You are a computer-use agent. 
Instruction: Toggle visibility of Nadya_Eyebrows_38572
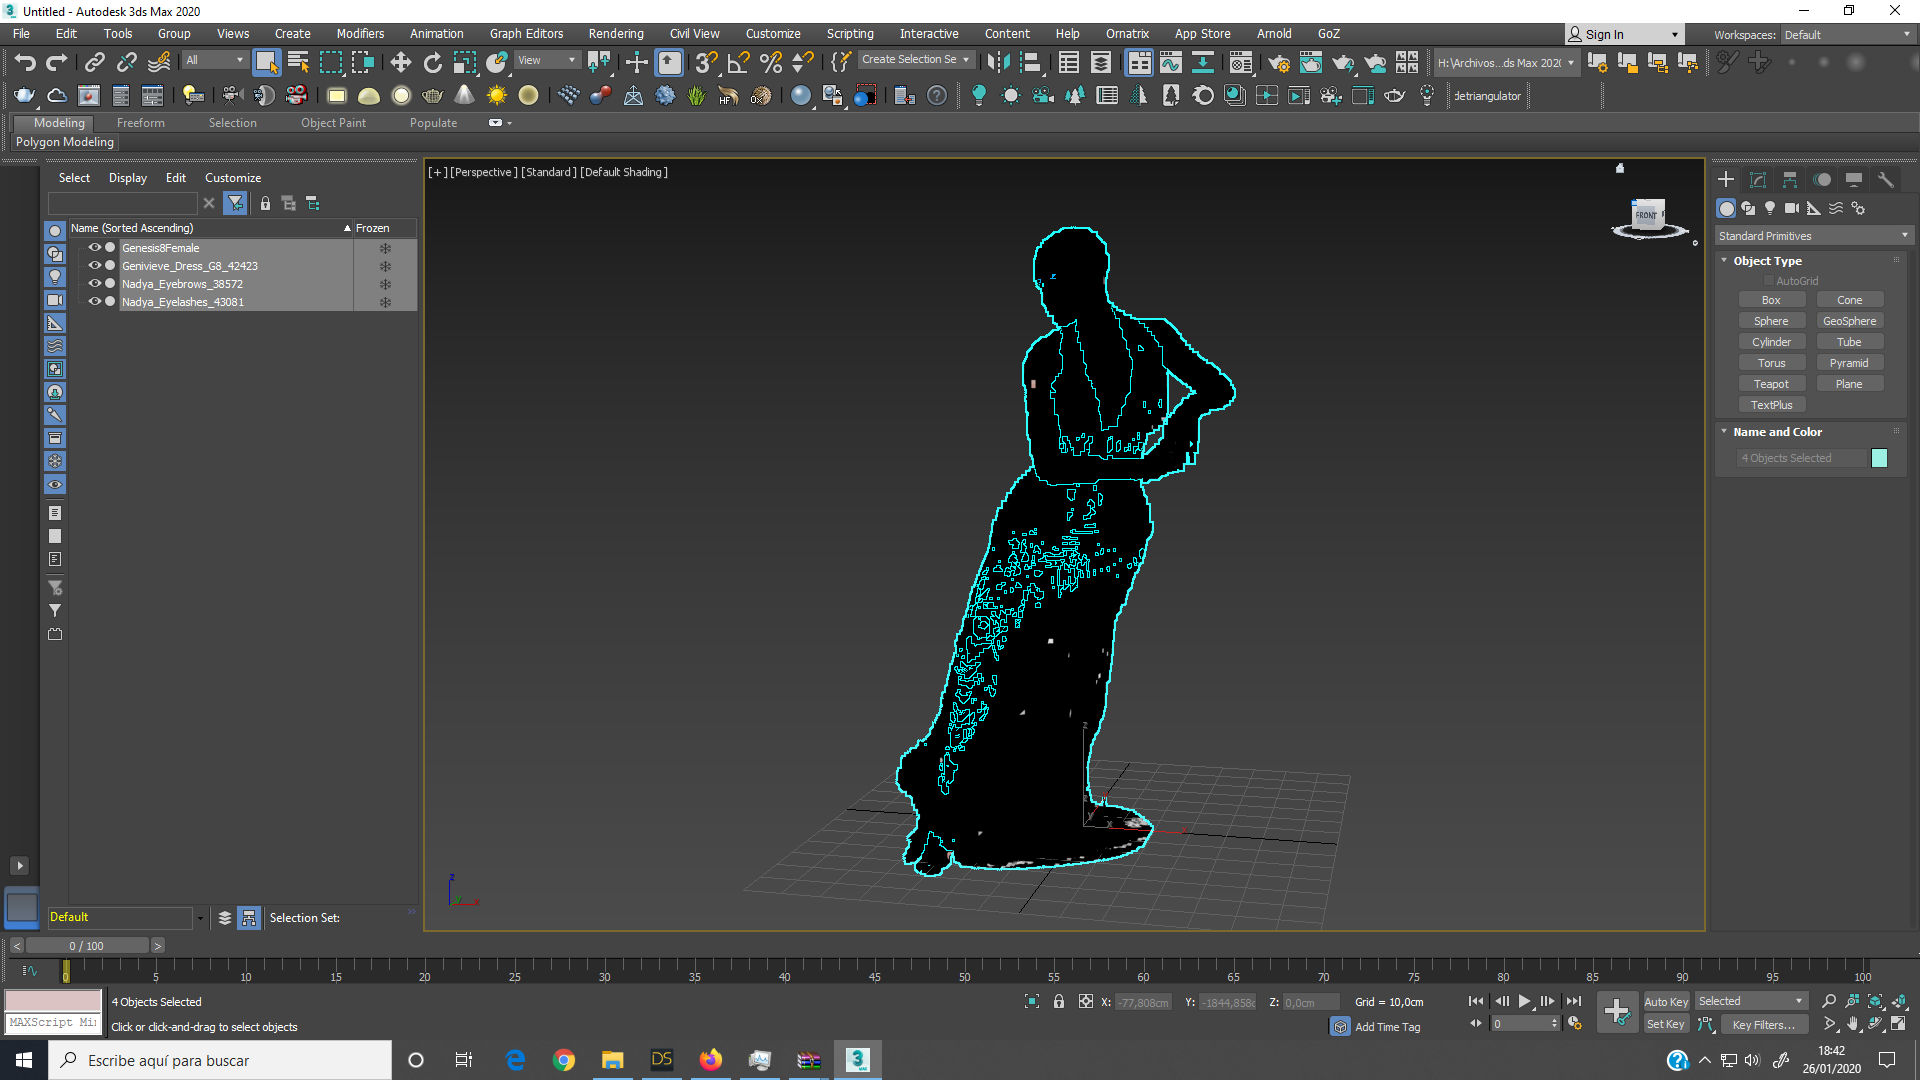click(x=94, y=284)
